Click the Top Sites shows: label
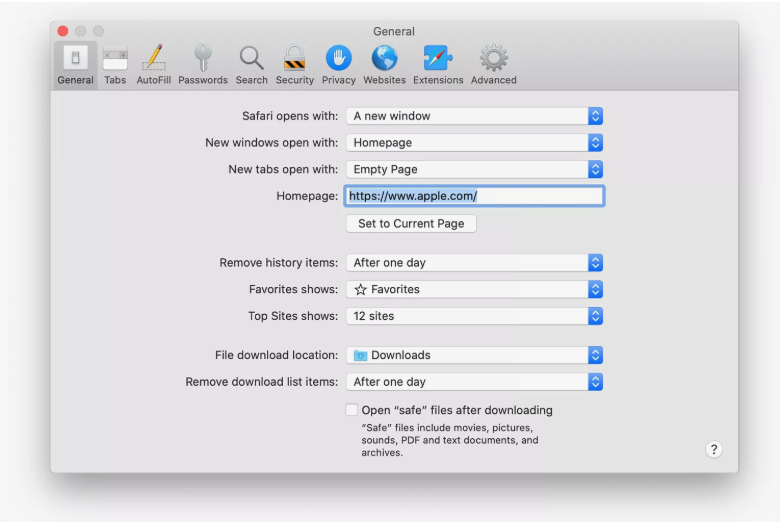The width and height of the screenshot is (781, 526). tap(293, 316)
